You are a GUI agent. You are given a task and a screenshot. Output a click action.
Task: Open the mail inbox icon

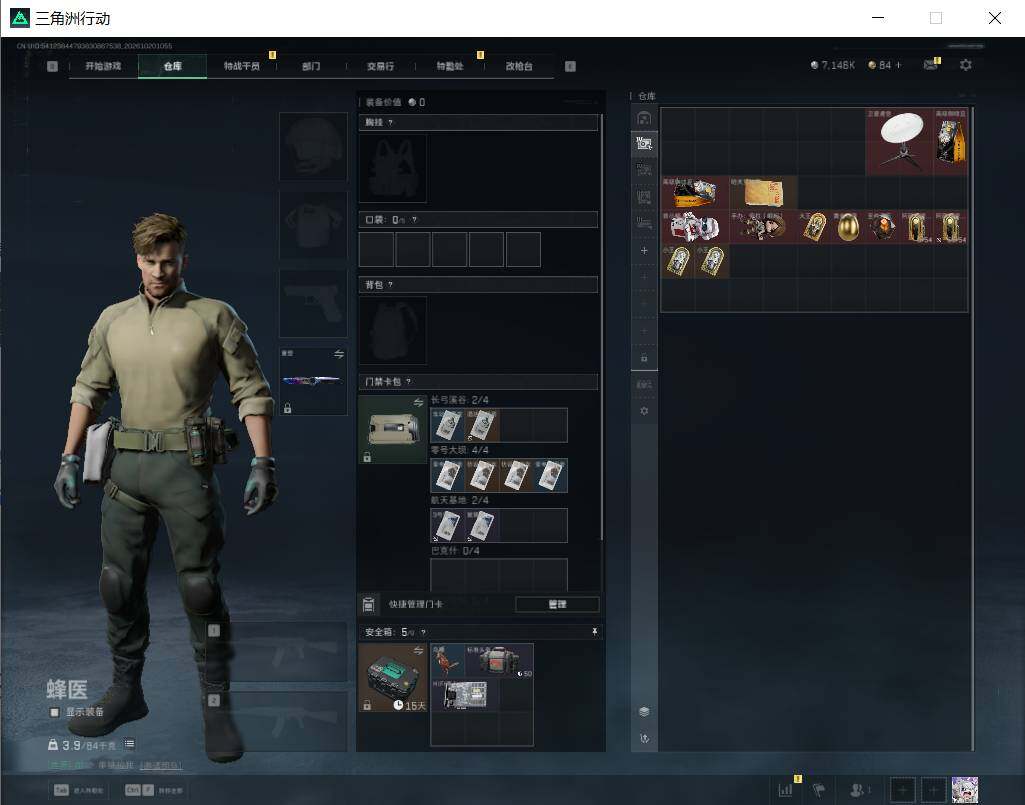[x=931, y=65]
